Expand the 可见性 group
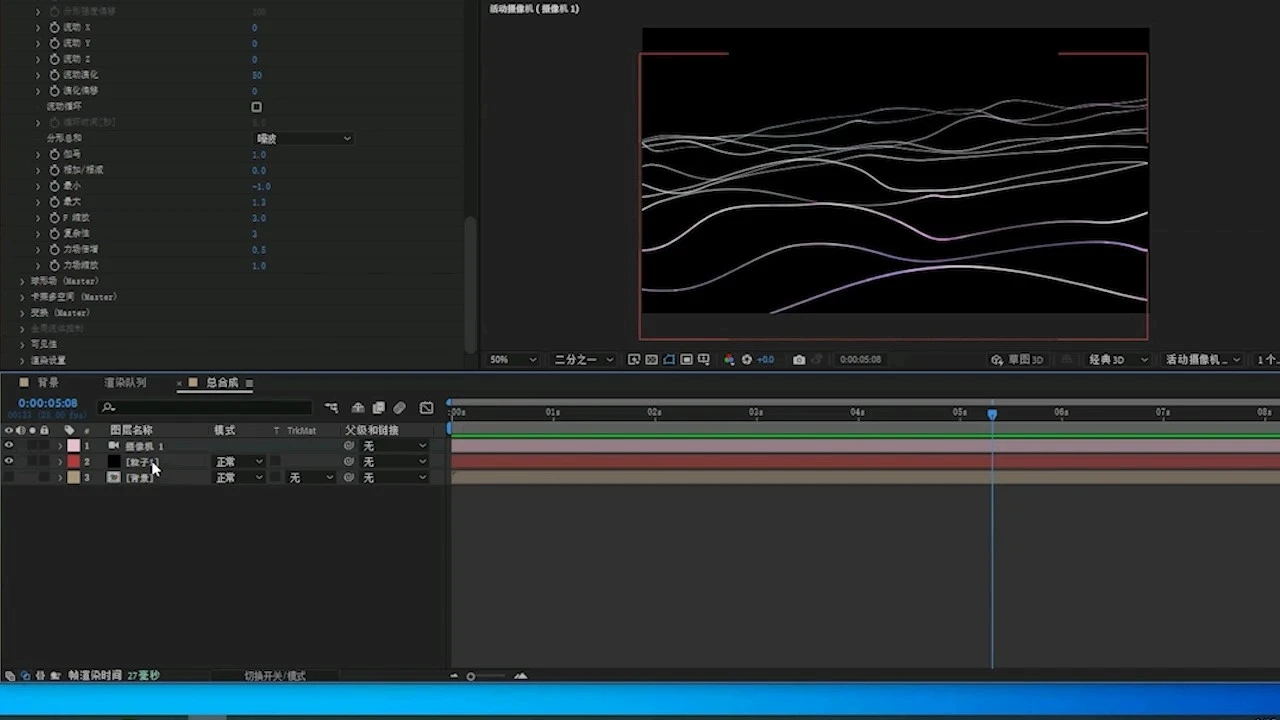This screenshot has width=1280, height=720. [x=23, y=345]
